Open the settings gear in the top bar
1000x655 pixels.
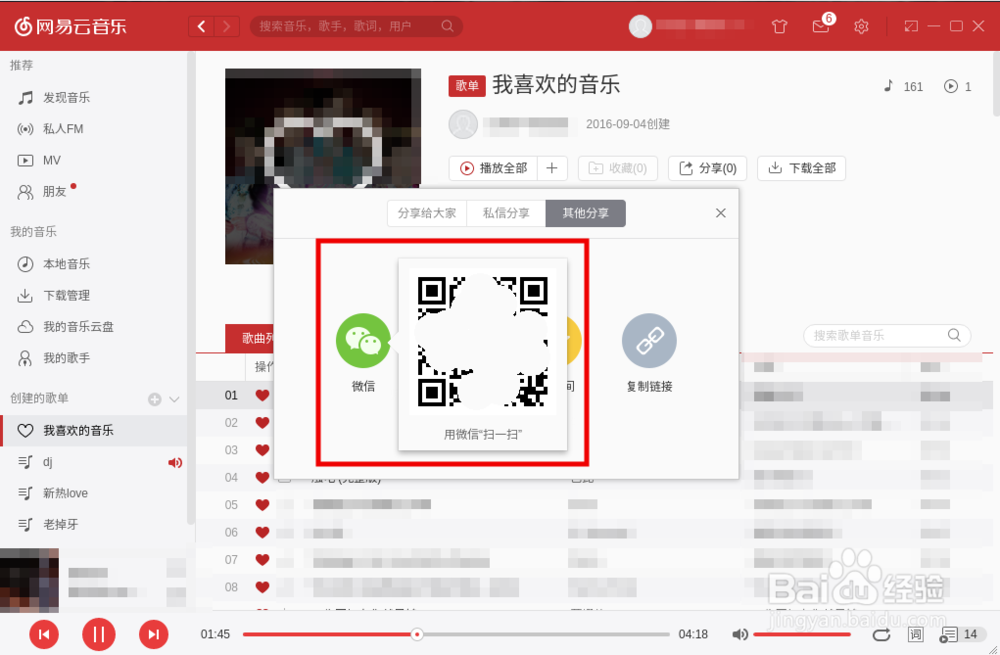pos(861,26)
